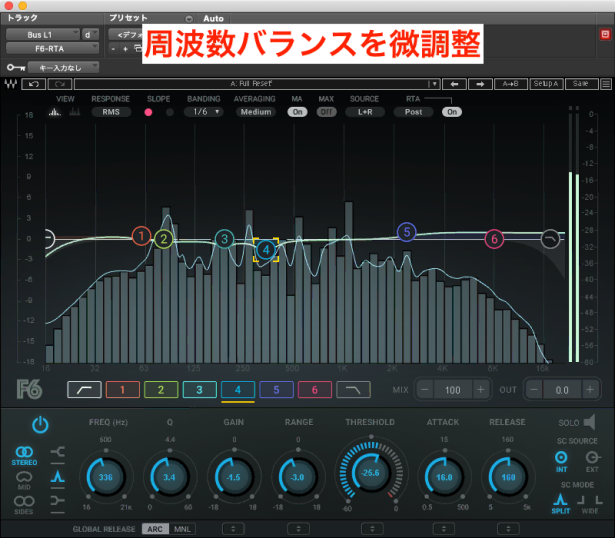
Task: Click EQ band node 6 on graph
Action: click(x=494, y=238)
